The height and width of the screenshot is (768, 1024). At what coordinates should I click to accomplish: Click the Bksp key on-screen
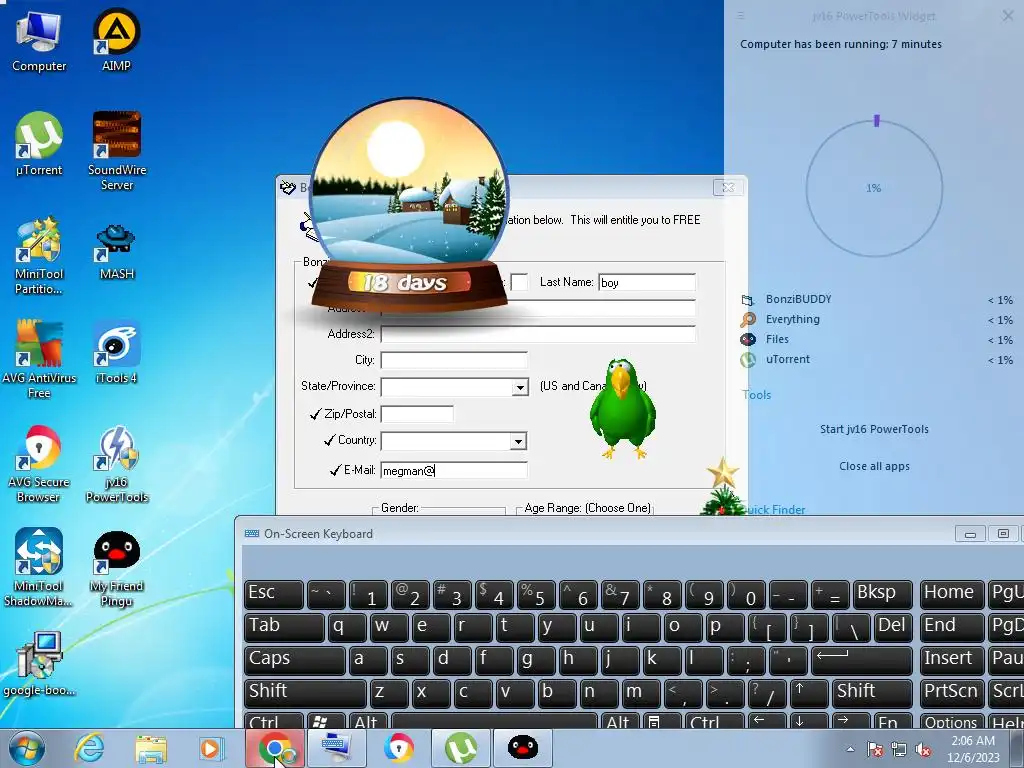[882, 594]
